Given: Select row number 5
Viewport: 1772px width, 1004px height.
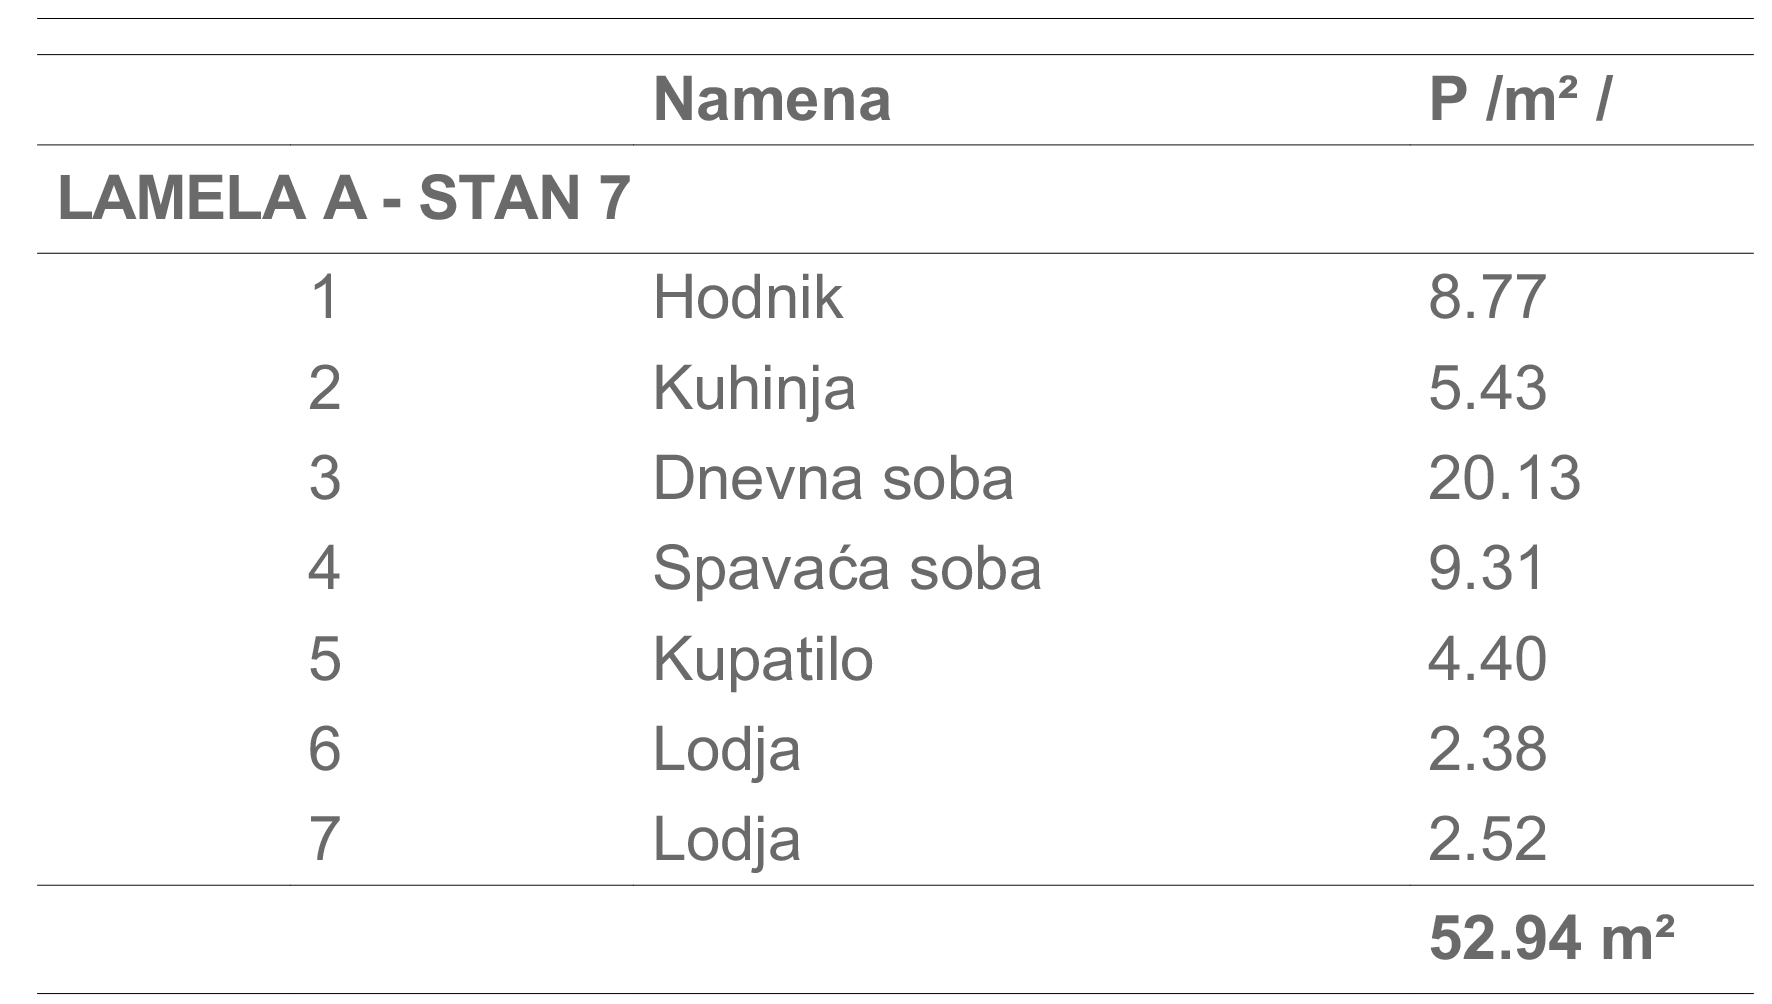Looking at the screenshot, I should pyautogui.click(x=324, y=659).
